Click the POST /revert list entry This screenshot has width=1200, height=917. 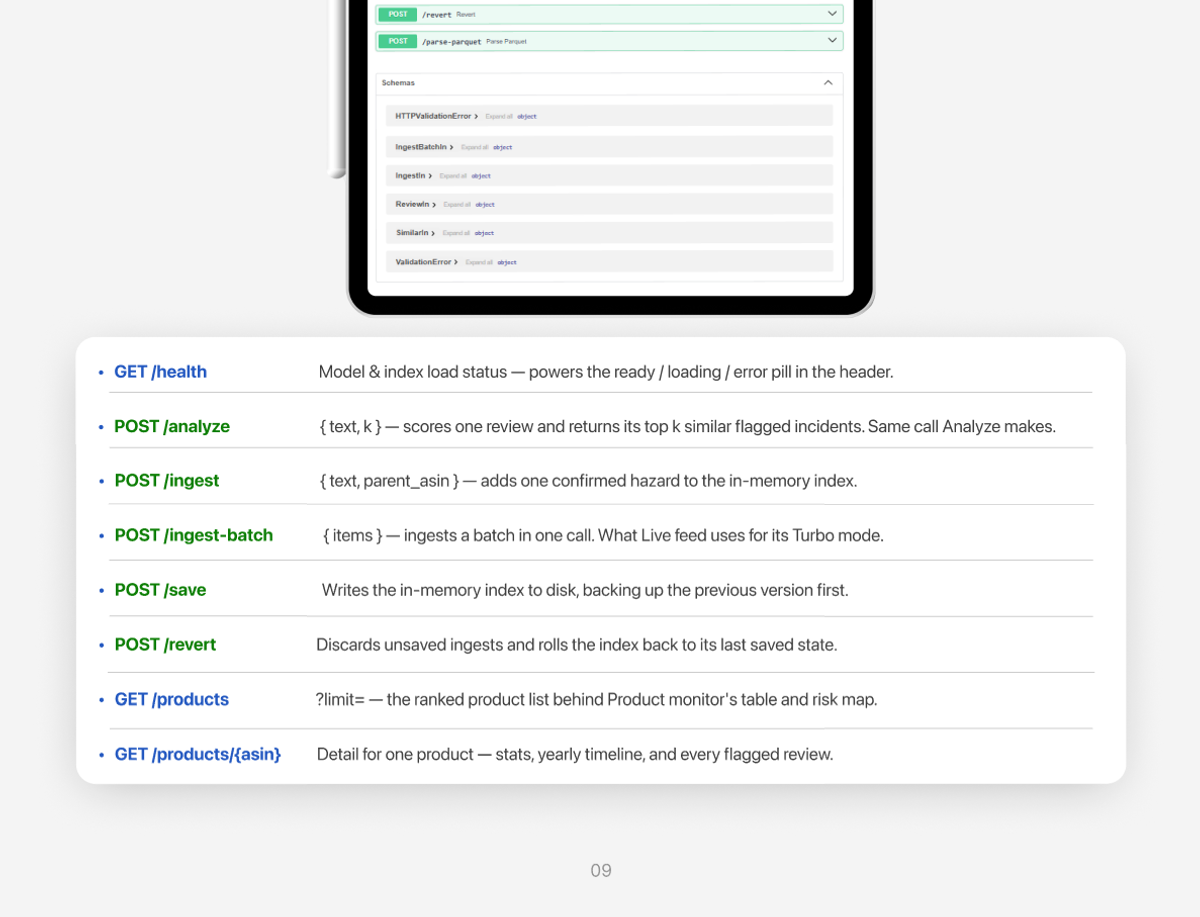click(x=165, y=645)
